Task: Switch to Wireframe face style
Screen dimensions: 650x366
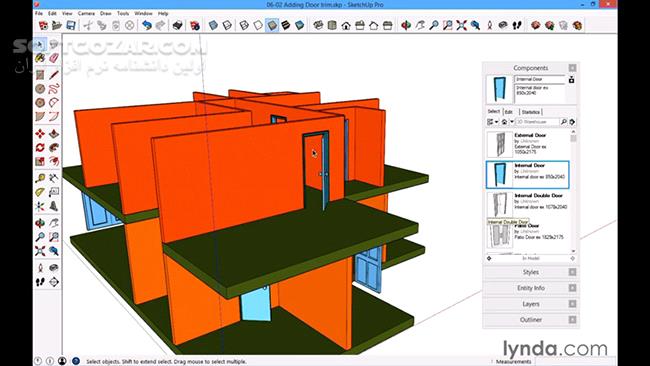Action: tap(244, 26)
